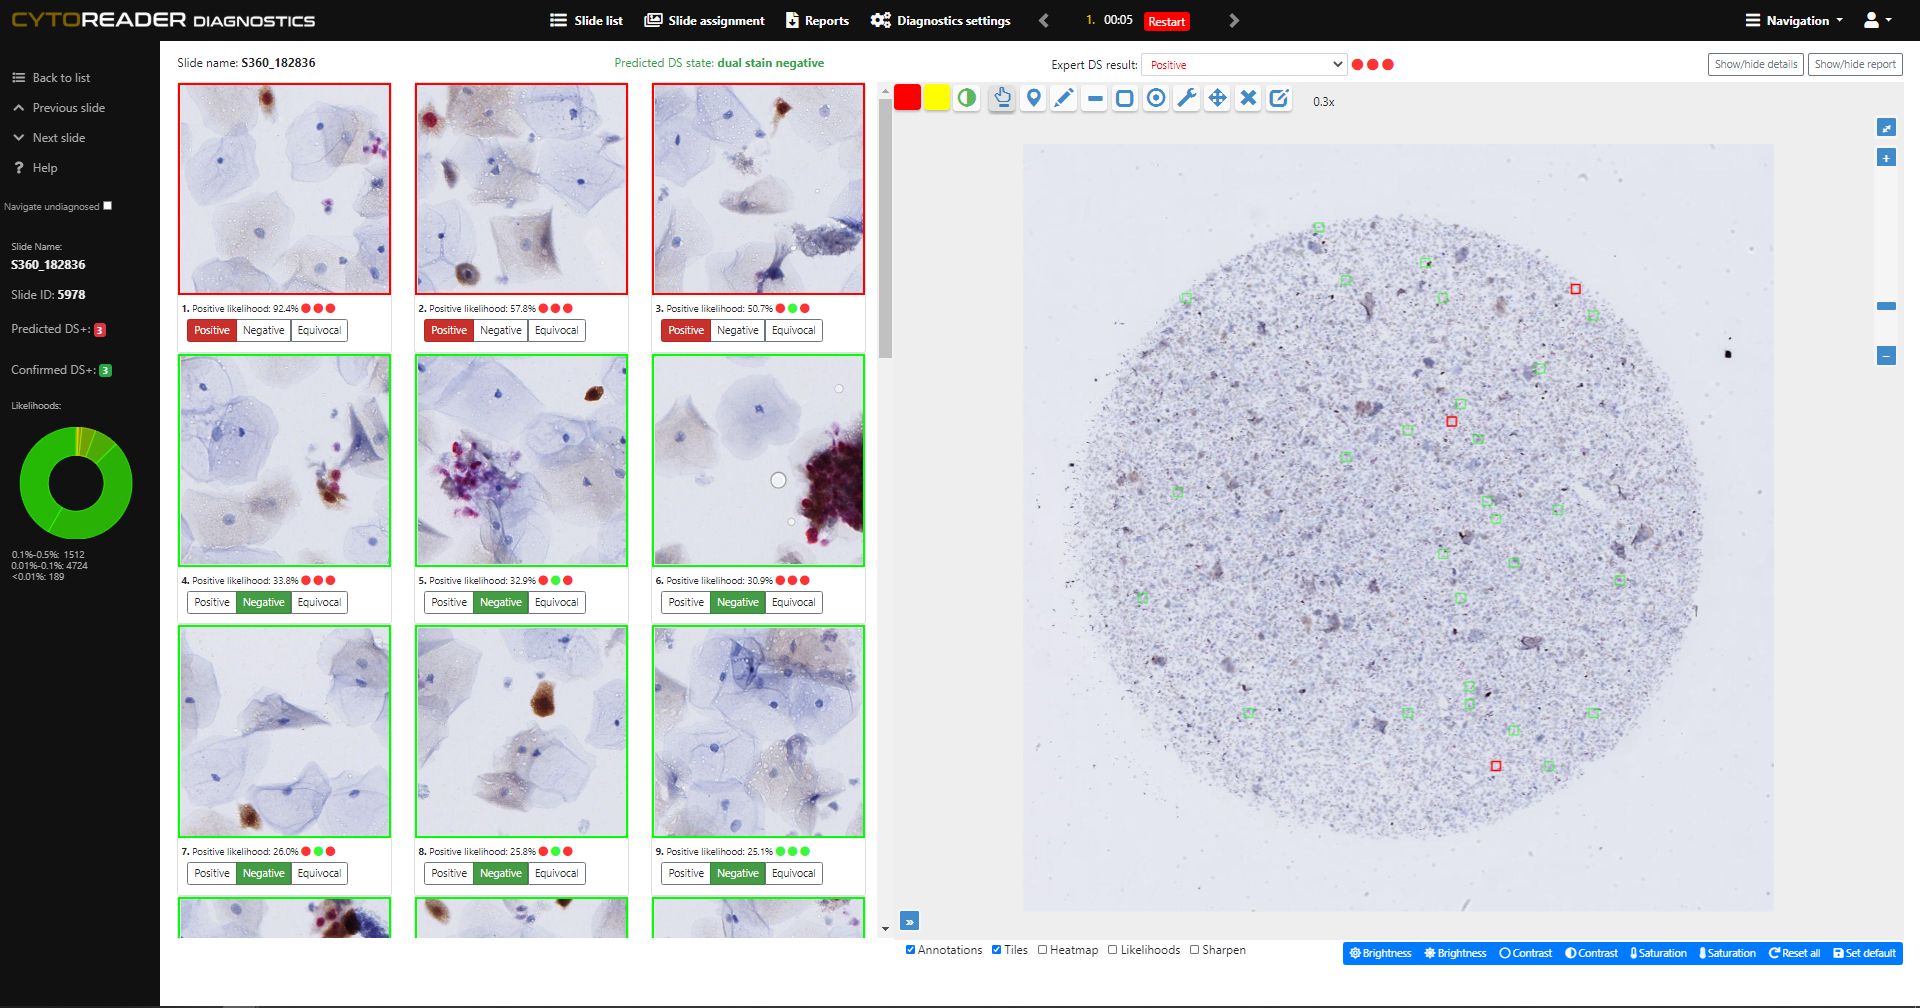Open Help in the sidebar
The height and width of the screenshot is (1008, 1920).
(35, 168)
